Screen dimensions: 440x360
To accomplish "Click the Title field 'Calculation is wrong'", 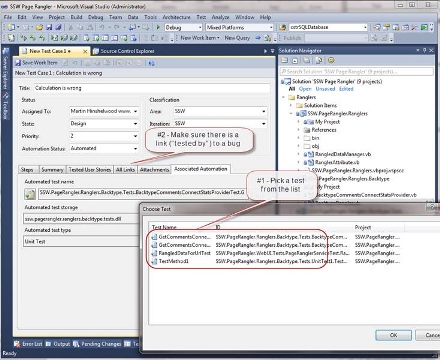I will coord(152,88).
